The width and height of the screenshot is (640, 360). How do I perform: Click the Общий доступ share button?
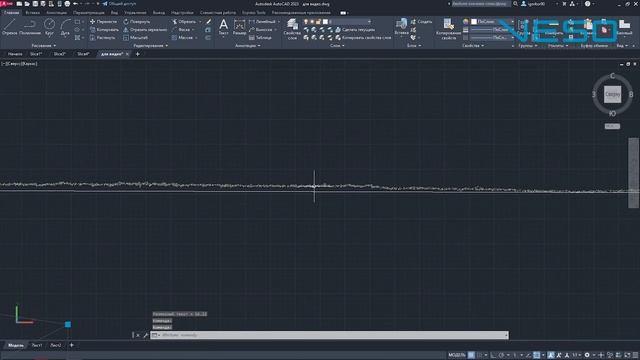point(119,4)
